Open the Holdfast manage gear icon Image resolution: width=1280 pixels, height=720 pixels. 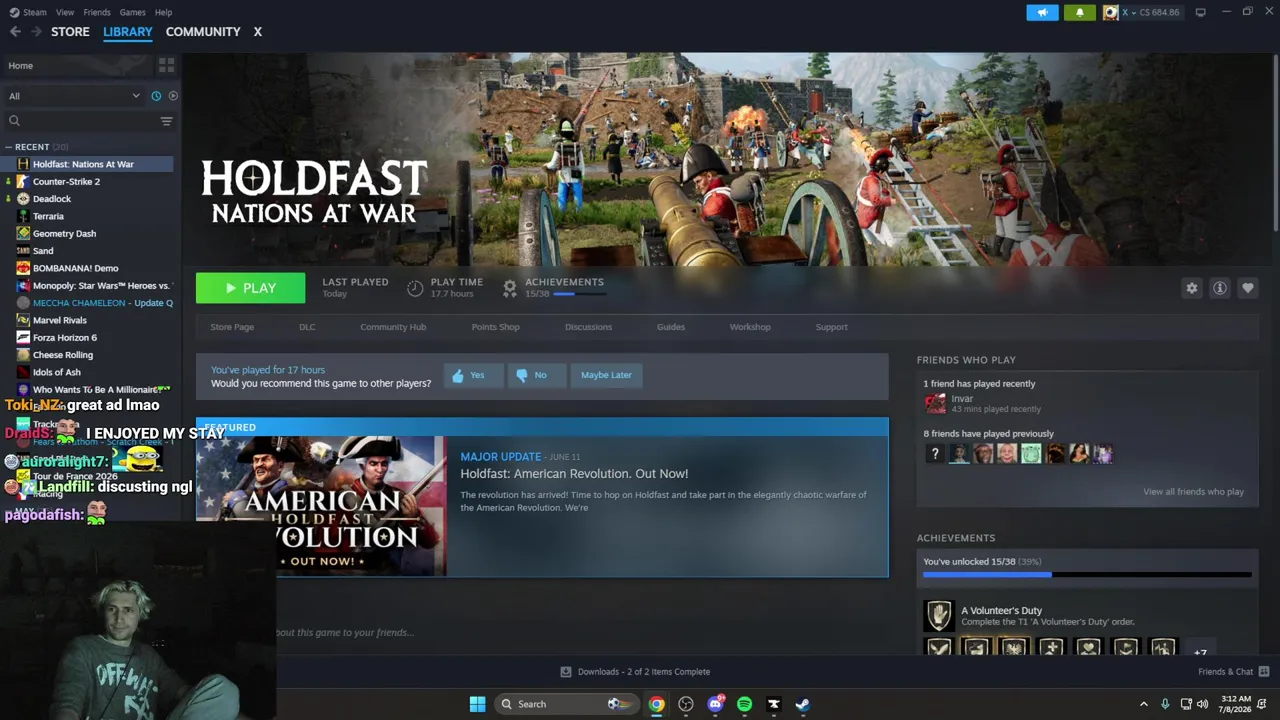(1191, 288)
